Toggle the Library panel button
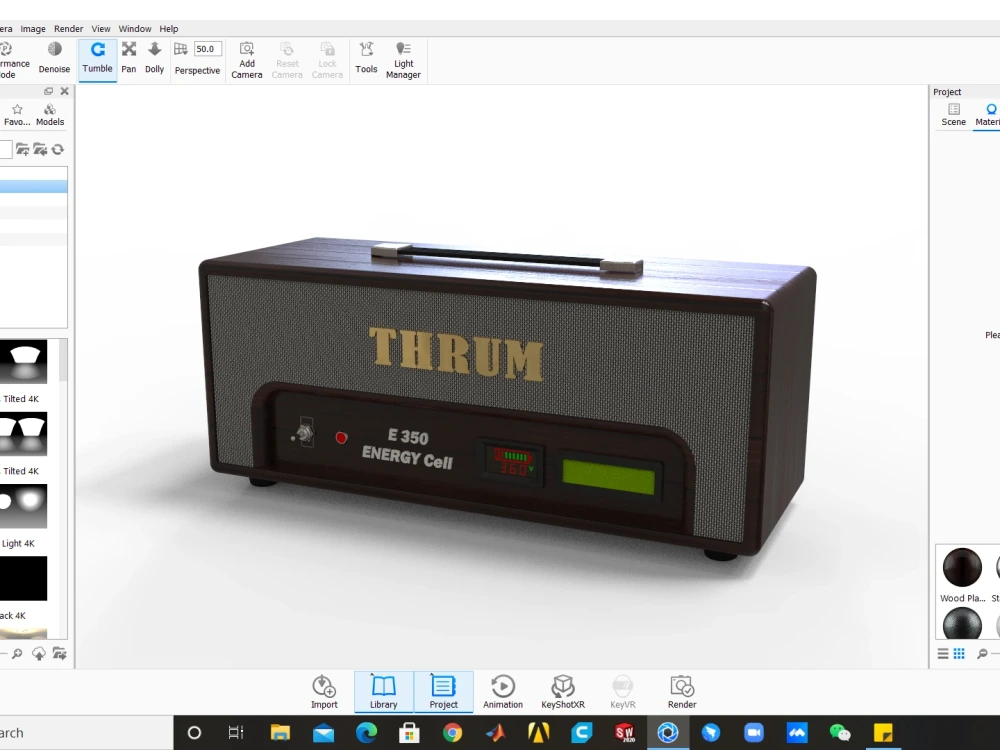Screen dimensions: 1000x750 pyautogui.click(x=383, y=692)
